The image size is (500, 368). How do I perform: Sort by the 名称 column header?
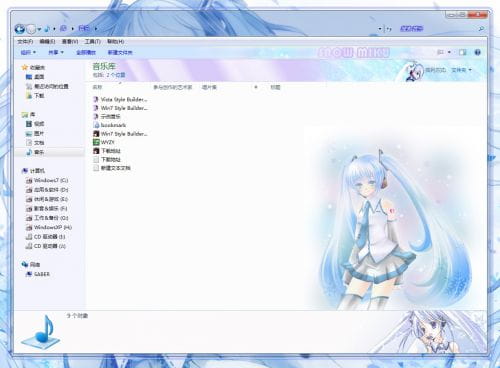[97, 87]
